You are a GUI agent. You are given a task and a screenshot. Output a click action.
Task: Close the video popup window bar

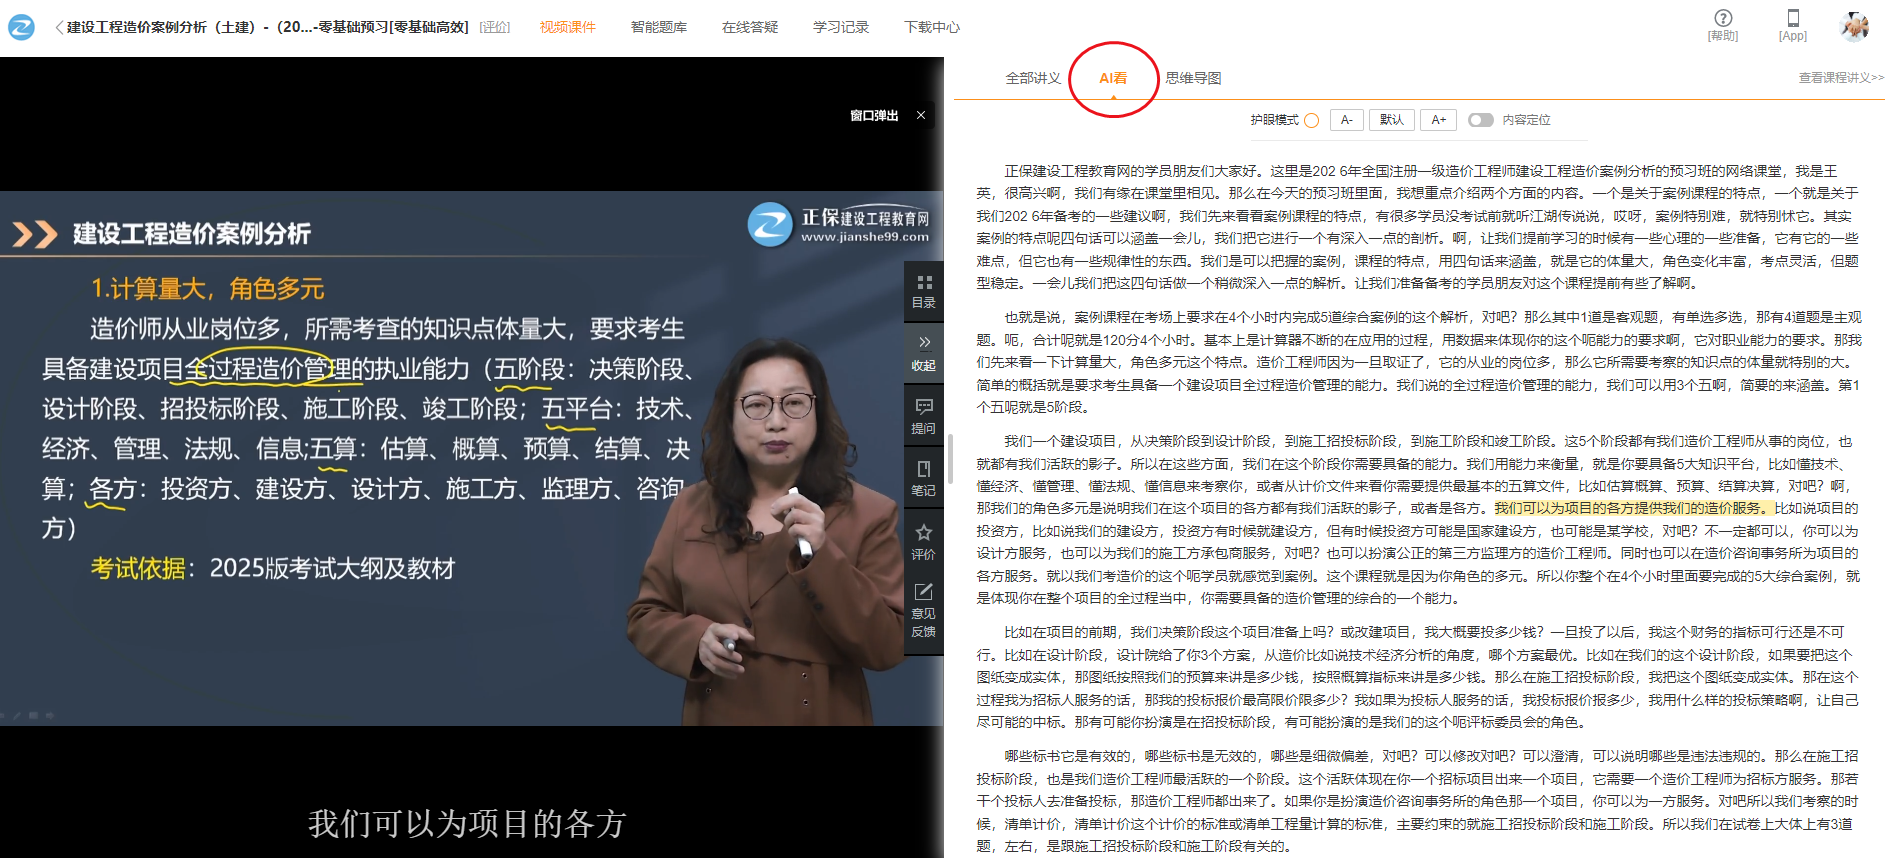921,115
